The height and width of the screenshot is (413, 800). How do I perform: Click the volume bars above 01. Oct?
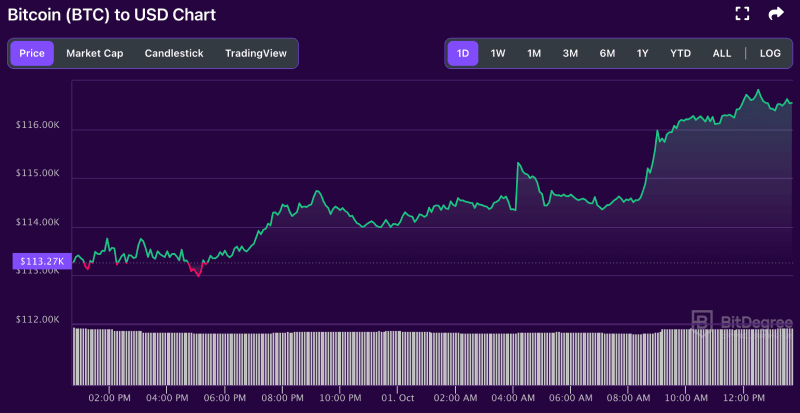pyautogui.click(x=398, y=357)
